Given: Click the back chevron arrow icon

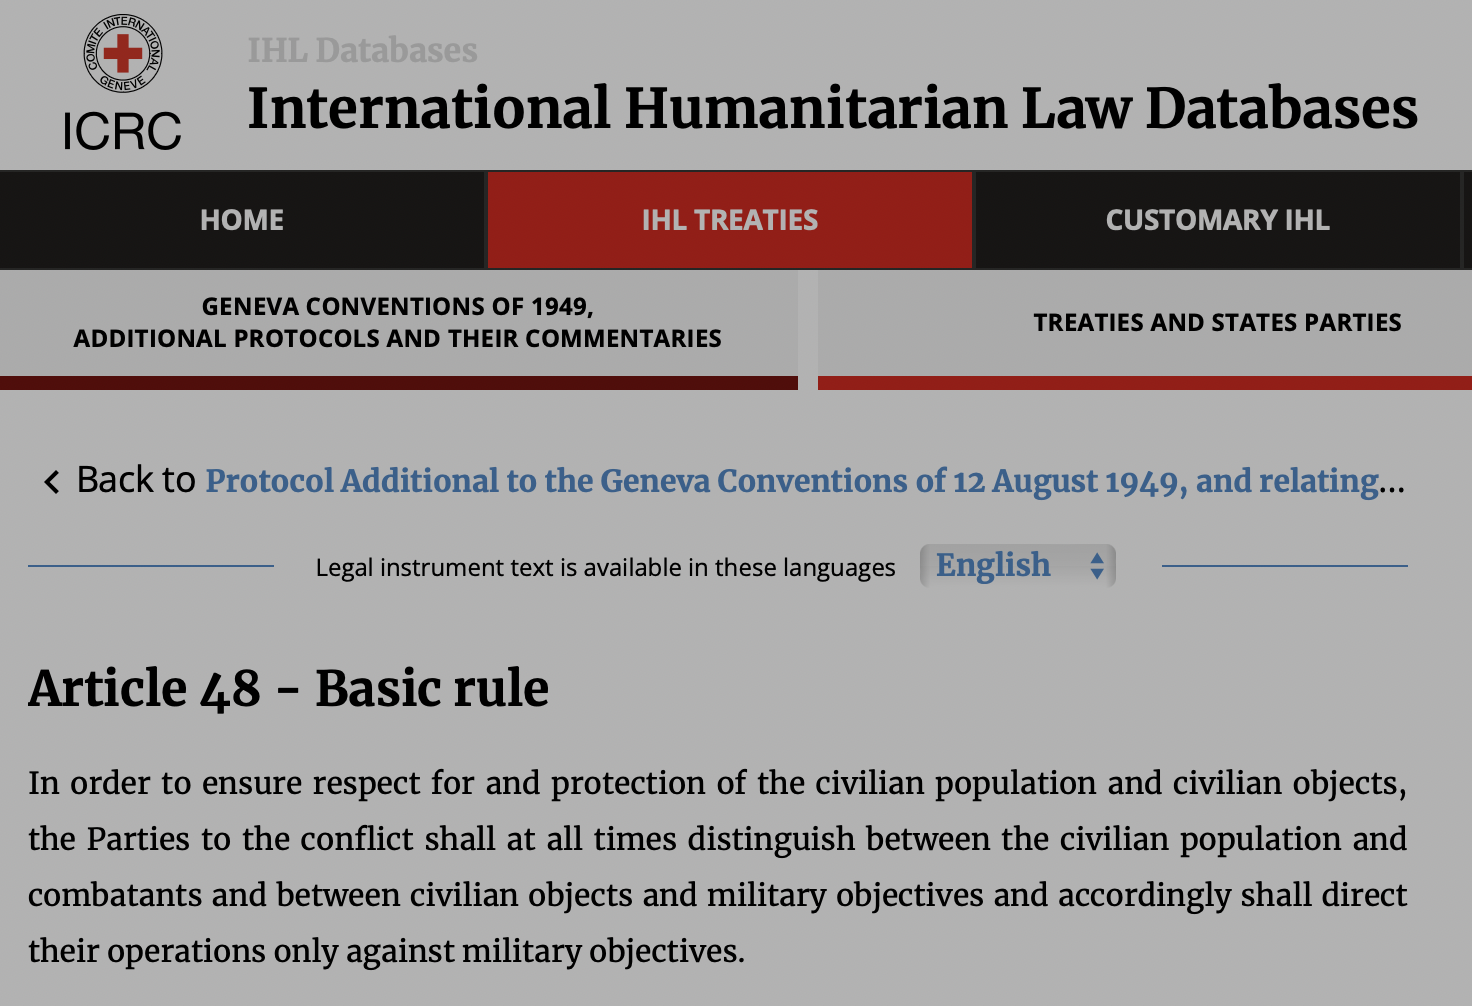Looking at the screenshot, I should click(52, 482).
